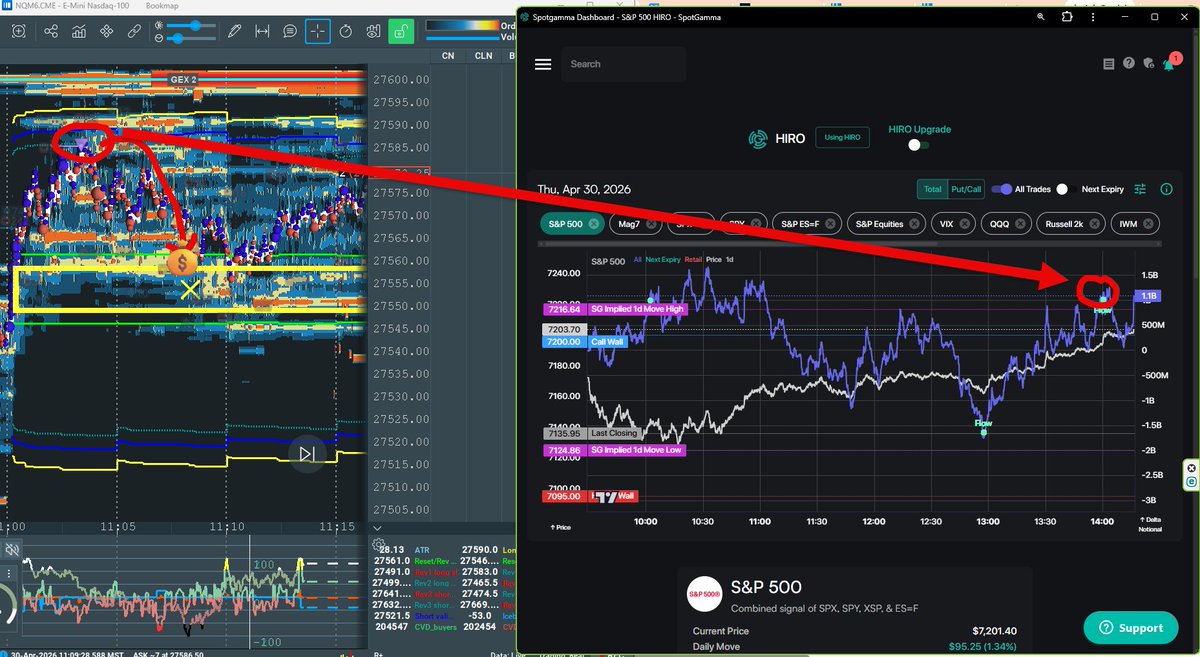Open the 1d timeframe selector in legend
Viewport: 1200px width, 657px height.
click(x=729, y=260)
